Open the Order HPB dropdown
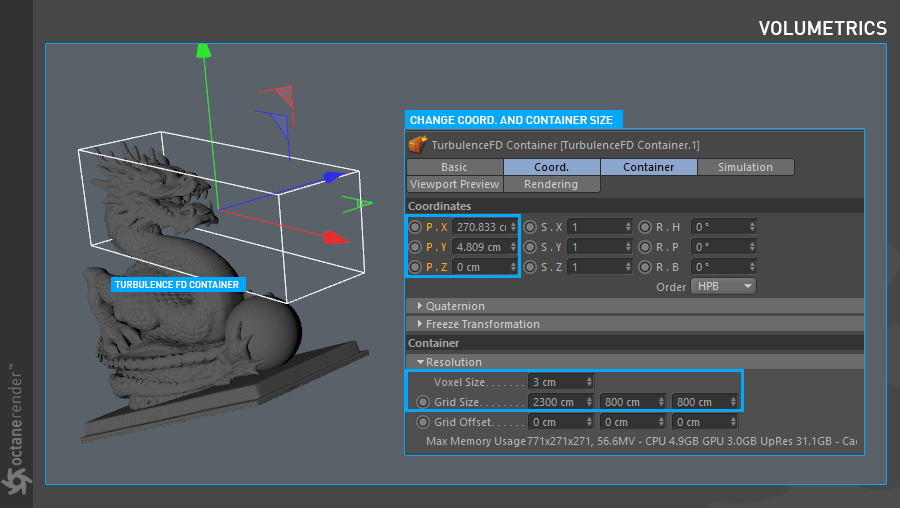This screenshot has width=900, height=508. coord(723,287)
